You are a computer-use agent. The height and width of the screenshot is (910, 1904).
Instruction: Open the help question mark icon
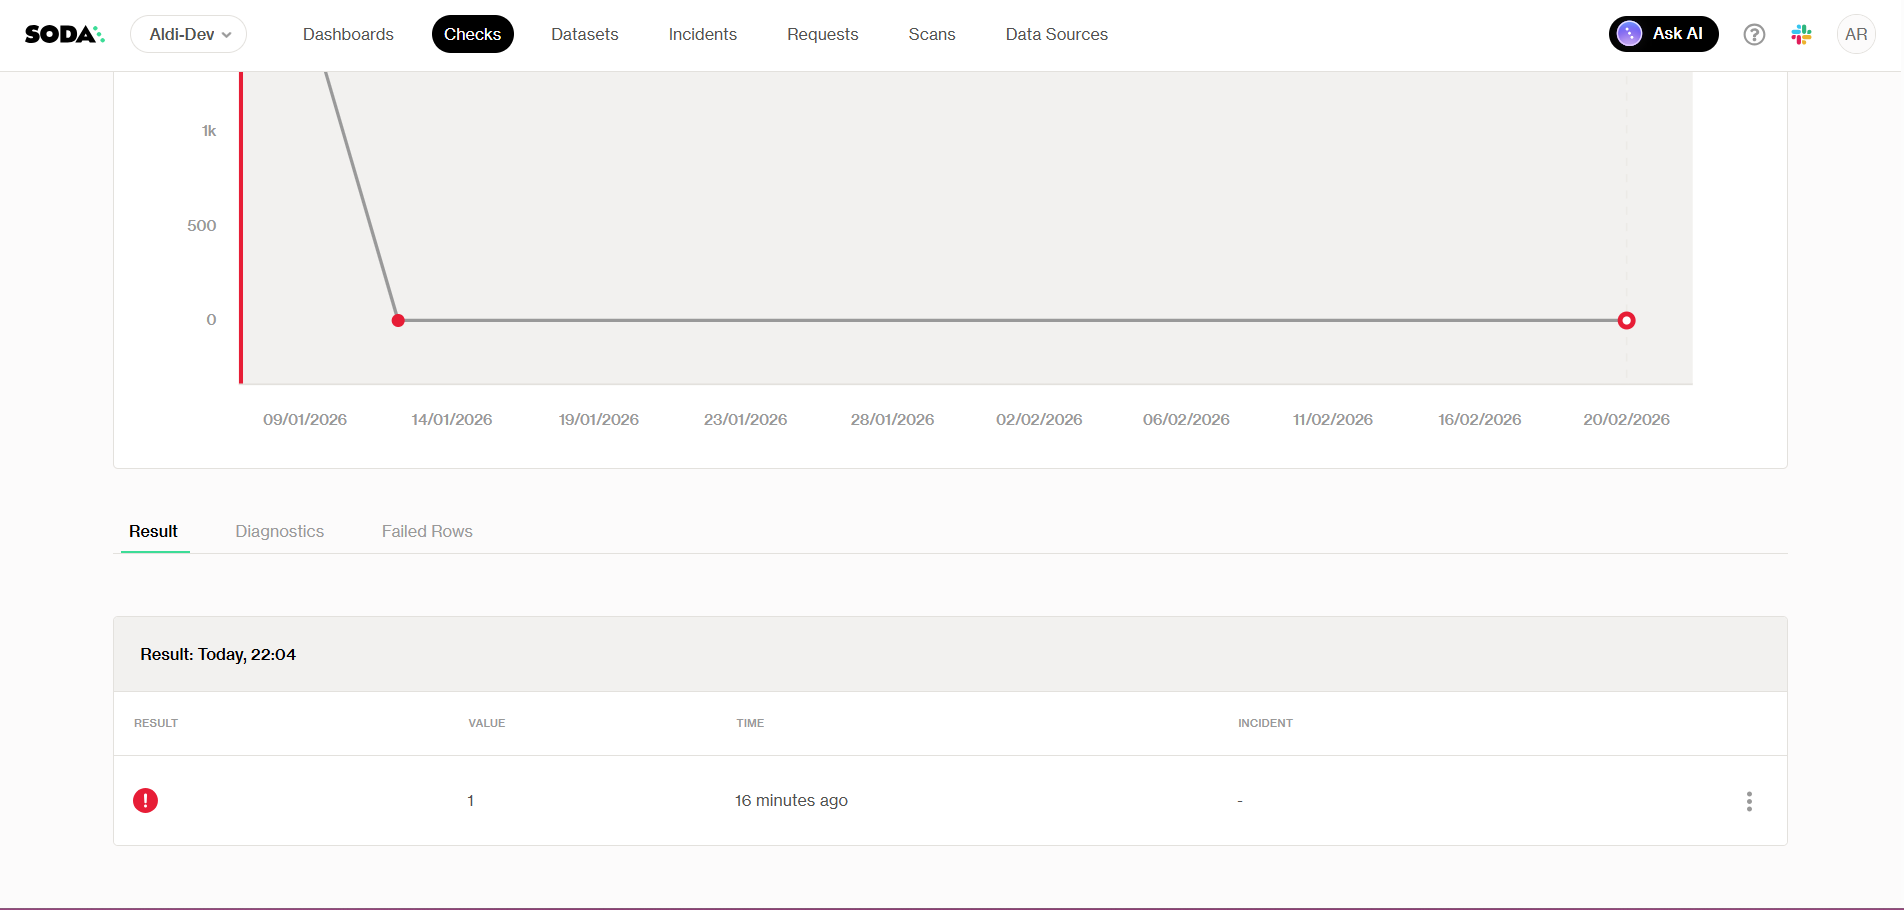[x=1754, y=35]
